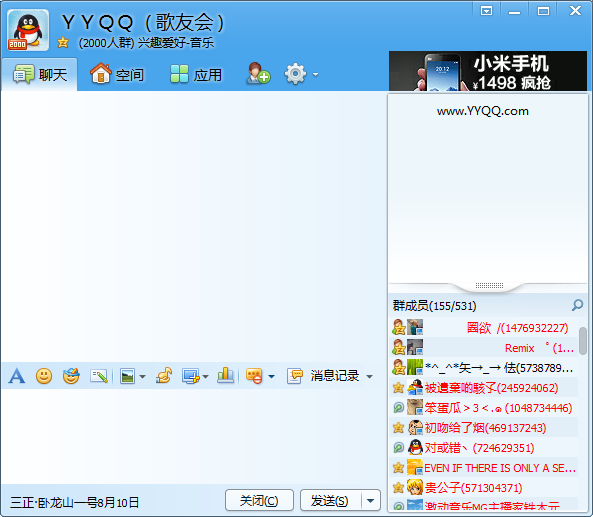Select member EVEN IF THERE IS ONLY A SE…

pyautogui.click(x=484, y=468)
